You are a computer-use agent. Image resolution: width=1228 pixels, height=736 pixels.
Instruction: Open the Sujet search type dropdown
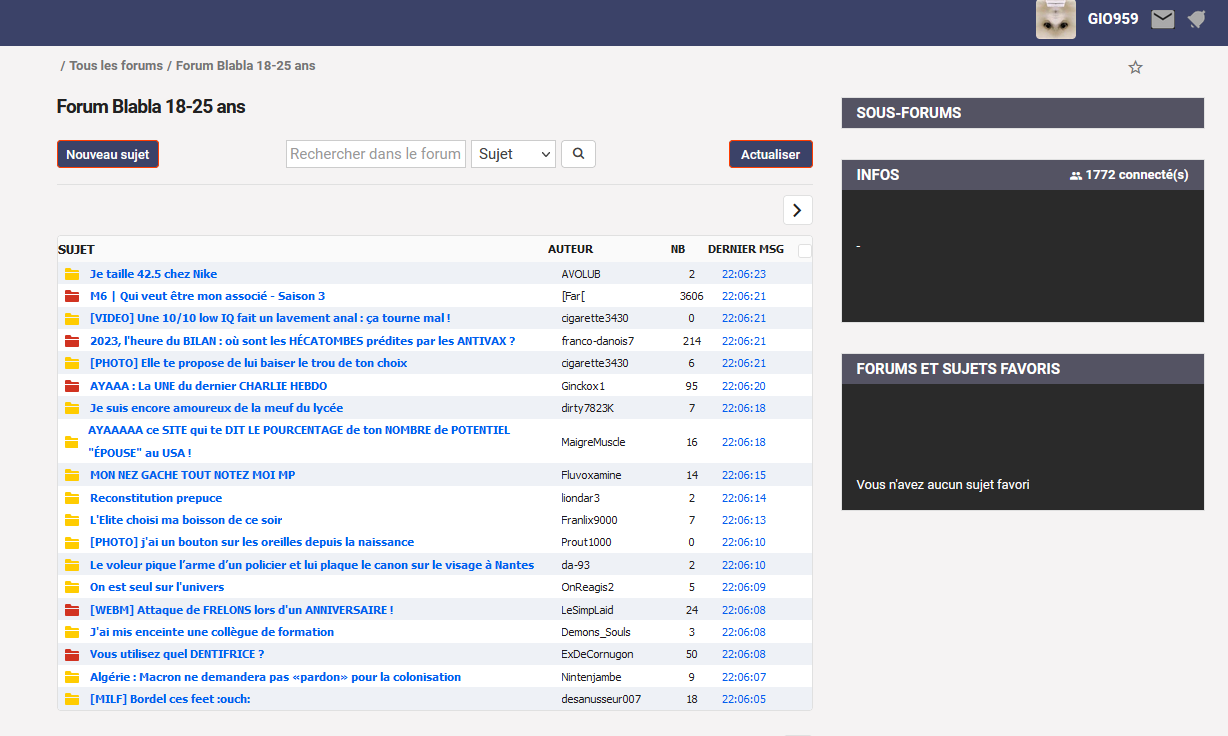(x=513, y=154)
